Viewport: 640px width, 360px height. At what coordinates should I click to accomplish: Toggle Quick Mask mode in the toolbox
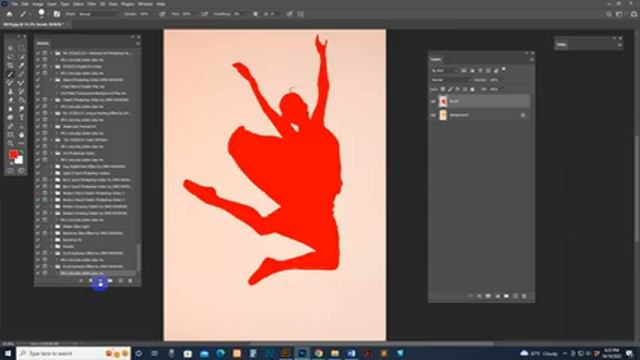[11, 171]
